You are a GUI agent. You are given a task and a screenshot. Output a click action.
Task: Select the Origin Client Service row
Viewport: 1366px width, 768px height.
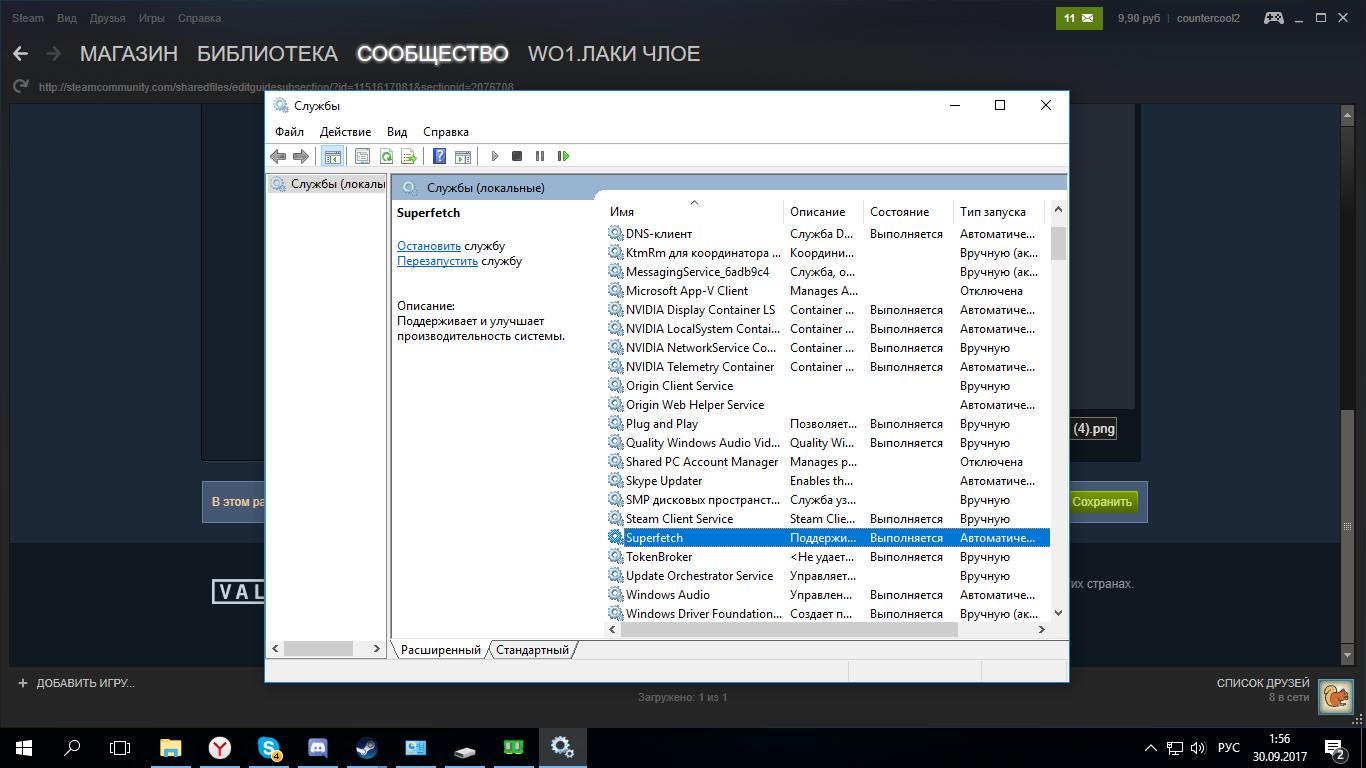827,386
